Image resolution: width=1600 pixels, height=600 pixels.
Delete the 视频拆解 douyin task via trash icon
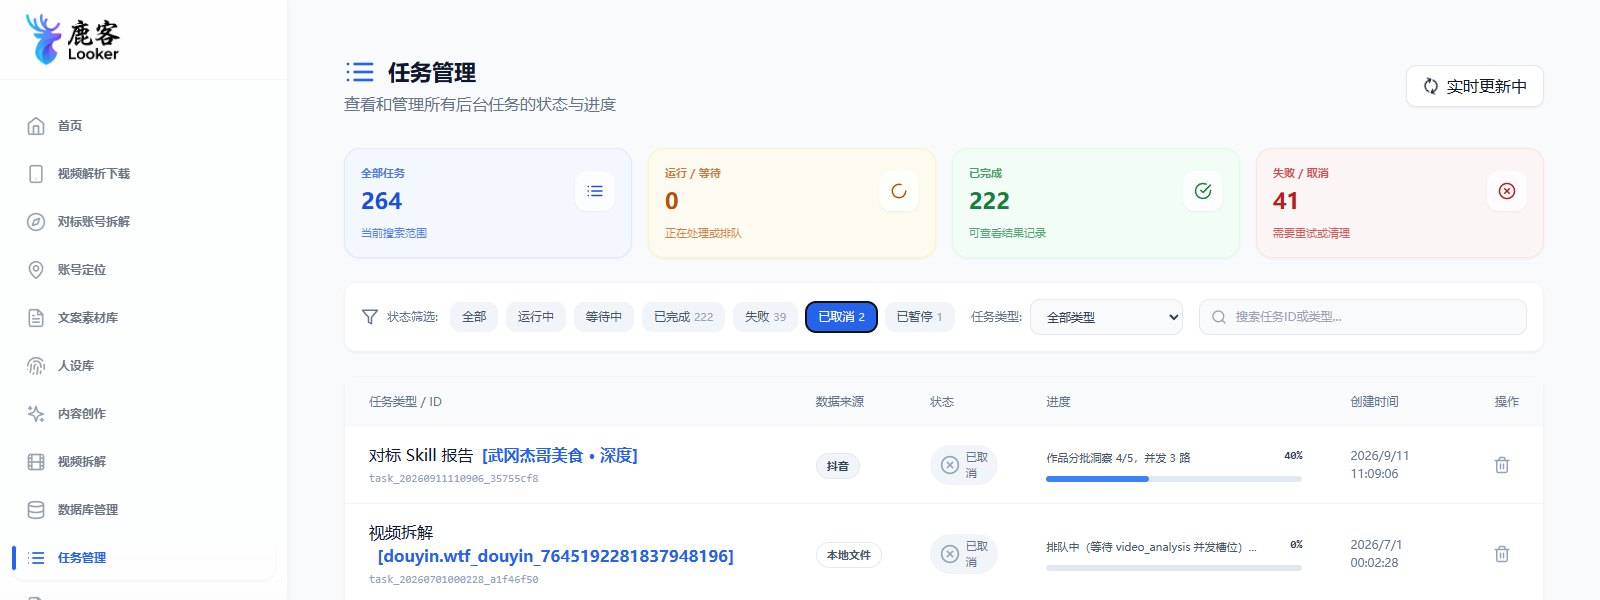pos(1502,554)
